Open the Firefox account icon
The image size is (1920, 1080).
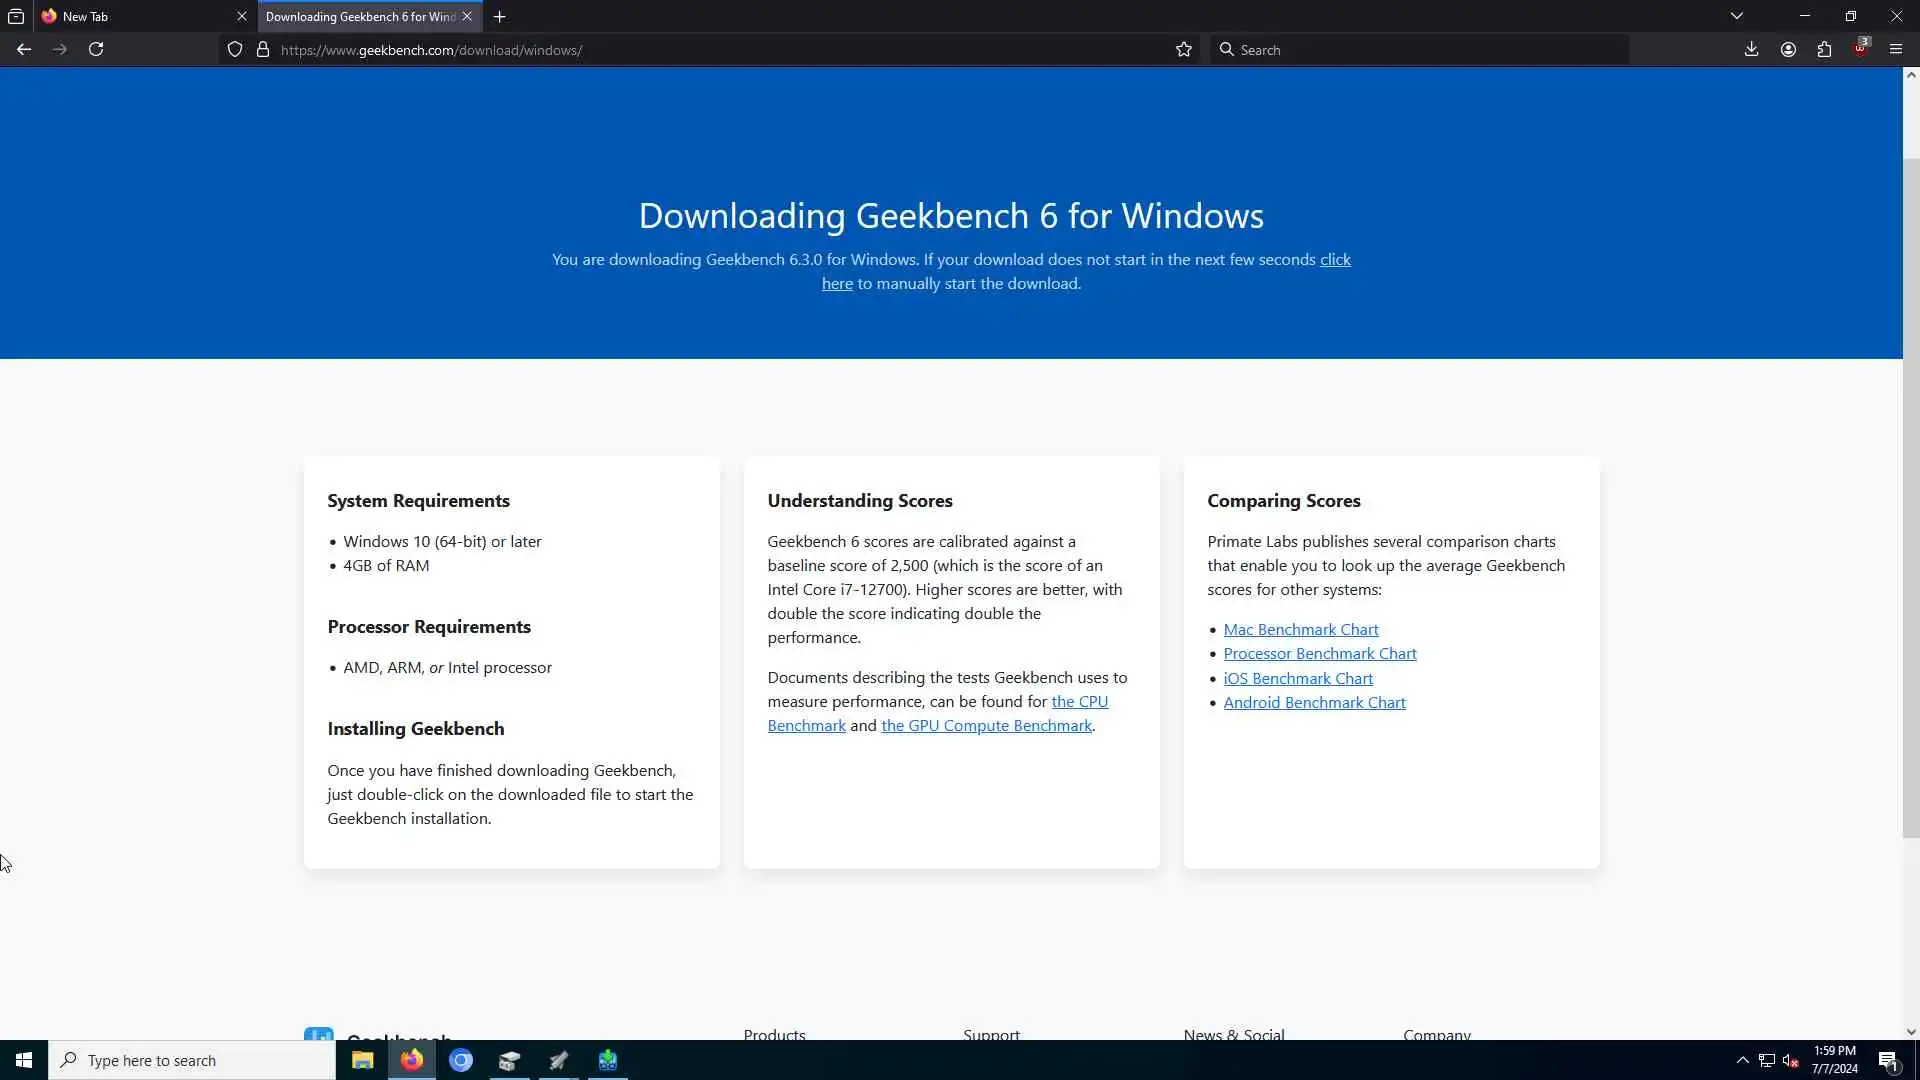click(1788, 49)
